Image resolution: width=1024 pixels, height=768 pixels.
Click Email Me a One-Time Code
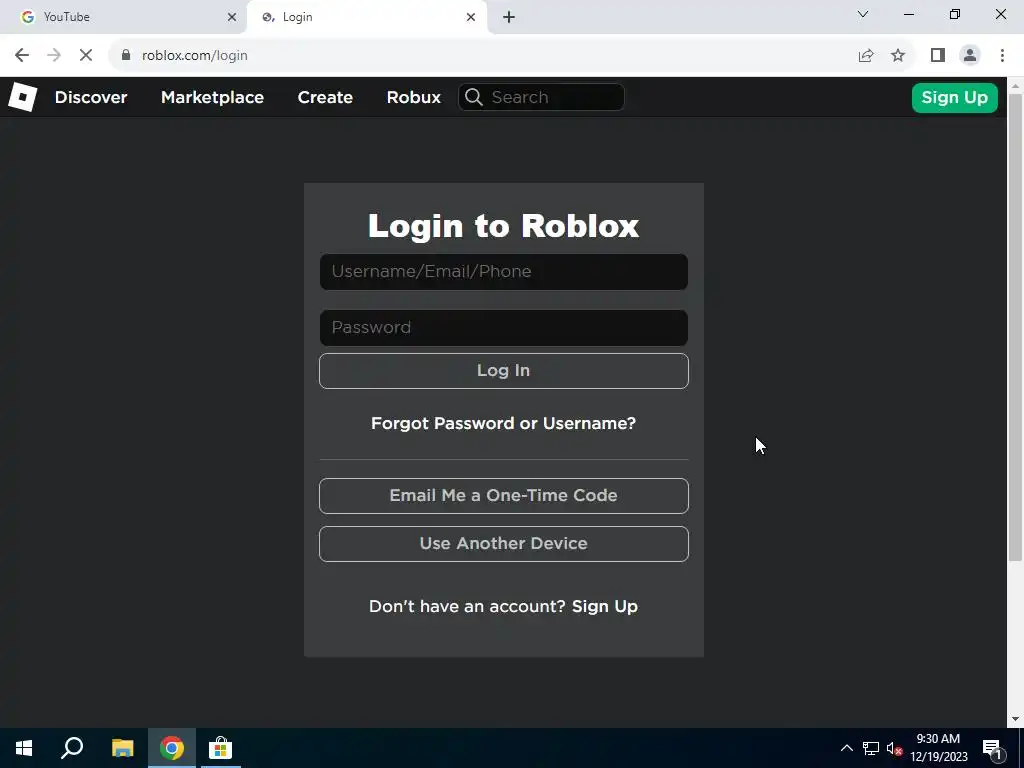tap(504, 496)
